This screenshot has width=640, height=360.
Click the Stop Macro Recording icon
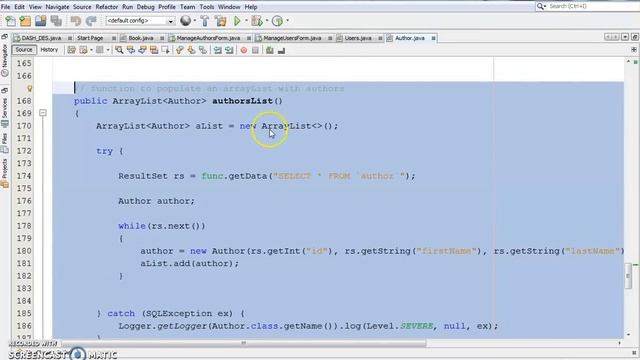[255, 50]
